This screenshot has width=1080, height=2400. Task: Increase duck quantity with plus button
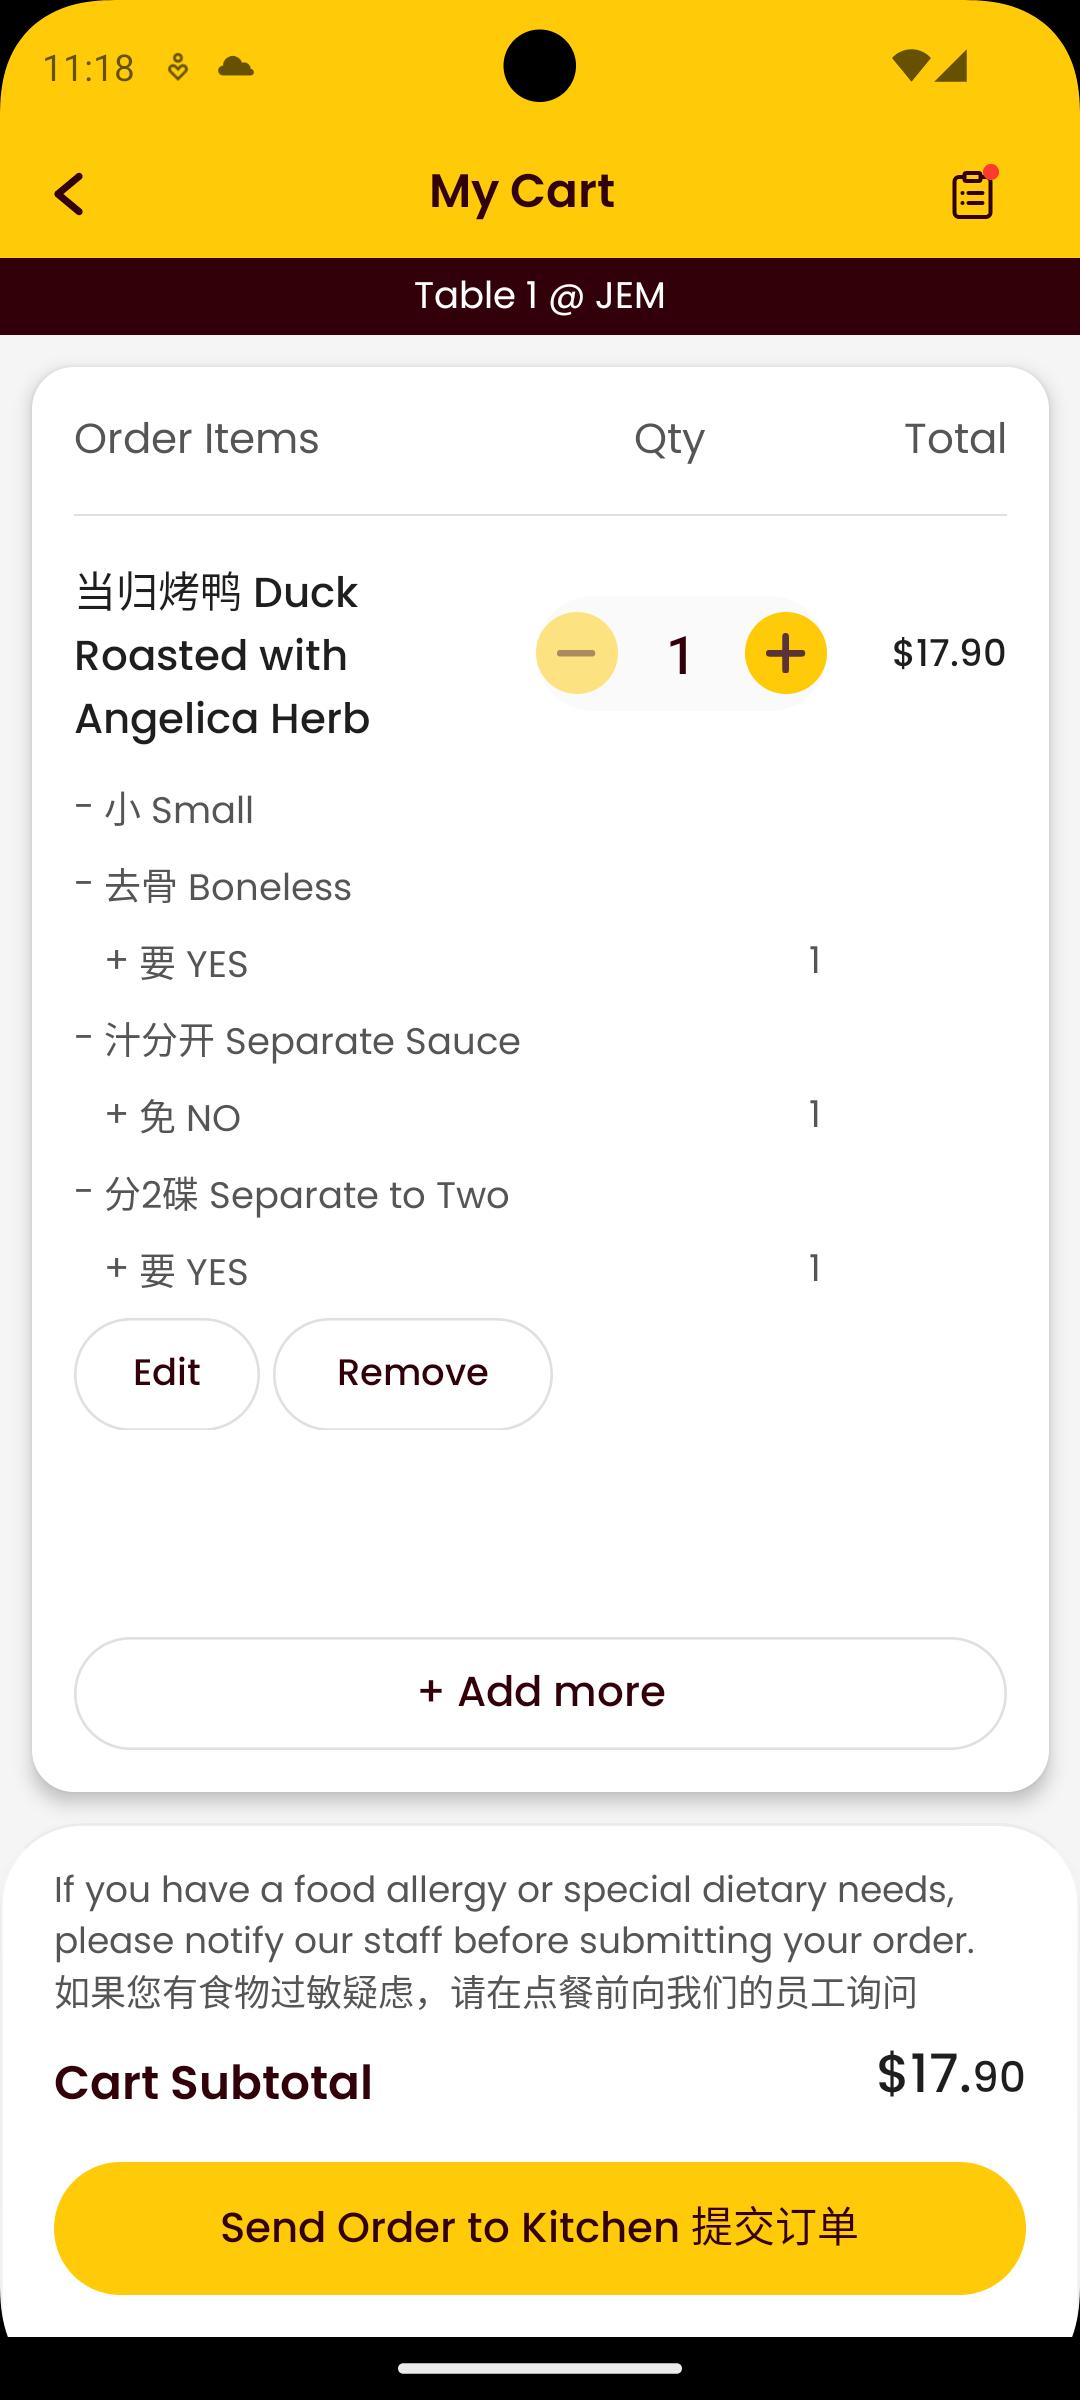(786, 653)
